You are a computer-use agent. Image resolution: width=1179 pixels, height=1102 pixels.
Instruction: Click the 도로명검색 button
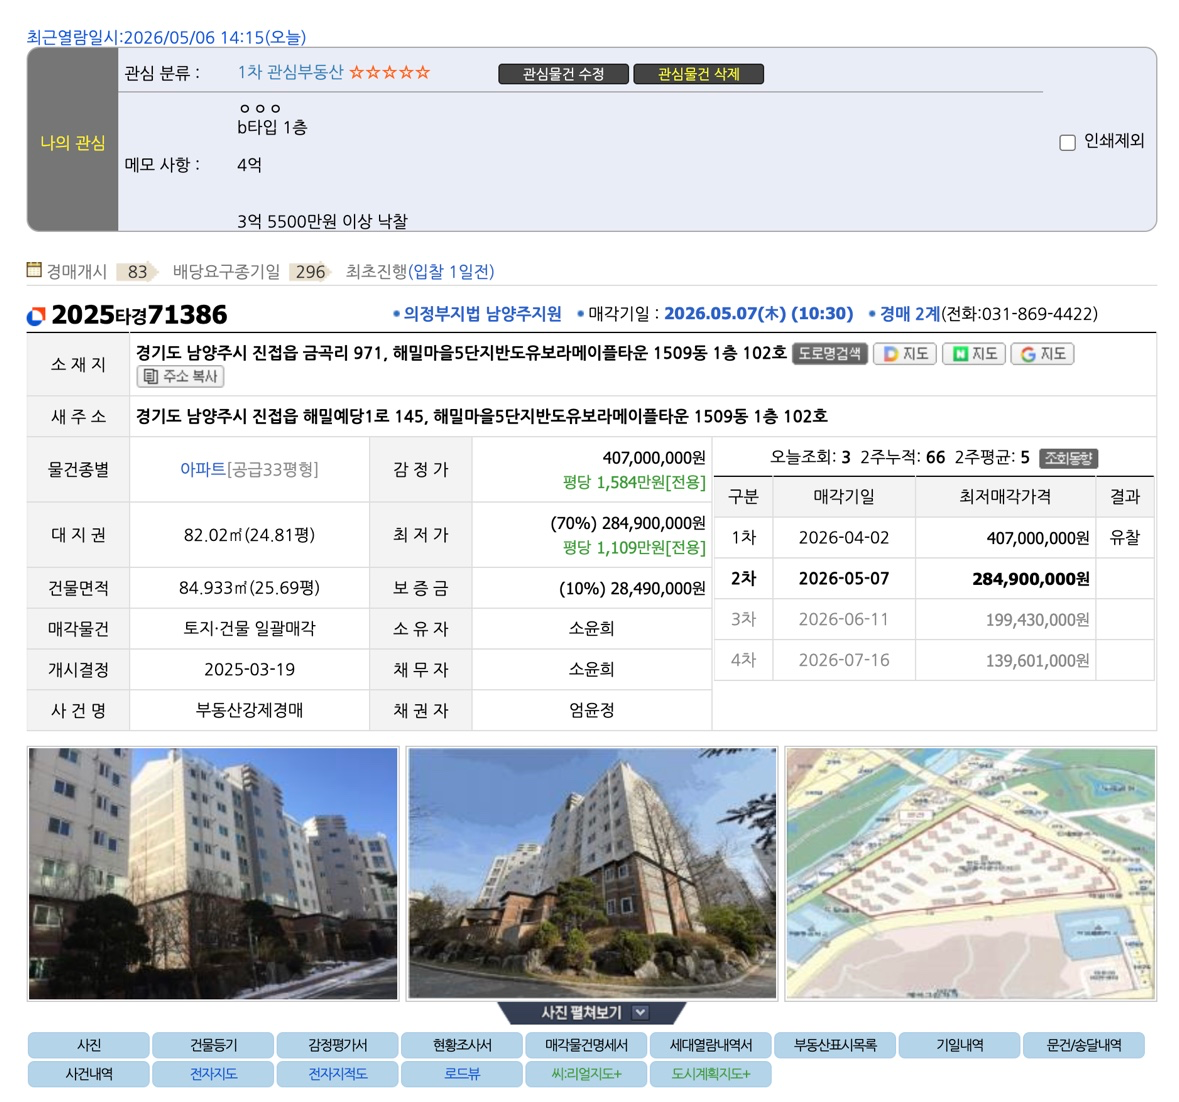[x=830, y=353]
